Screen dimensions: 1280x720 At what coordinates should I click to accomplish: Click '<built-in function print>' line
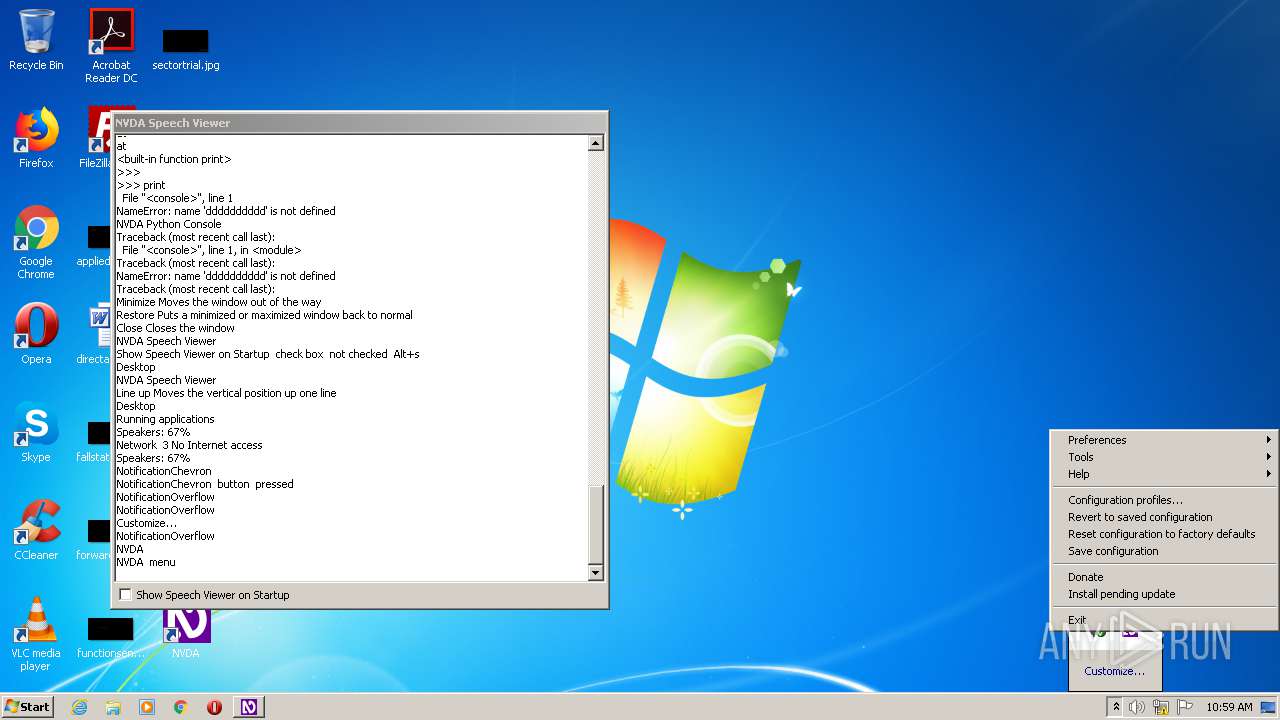pyautogui.click(x=174, y=159)
